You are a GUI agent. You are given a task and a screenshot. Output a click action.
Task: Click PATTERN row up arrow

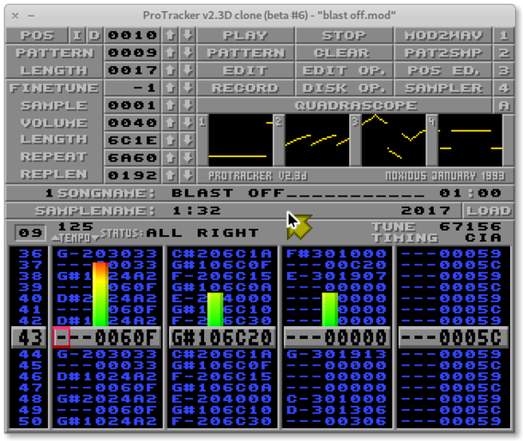(170, 53)
